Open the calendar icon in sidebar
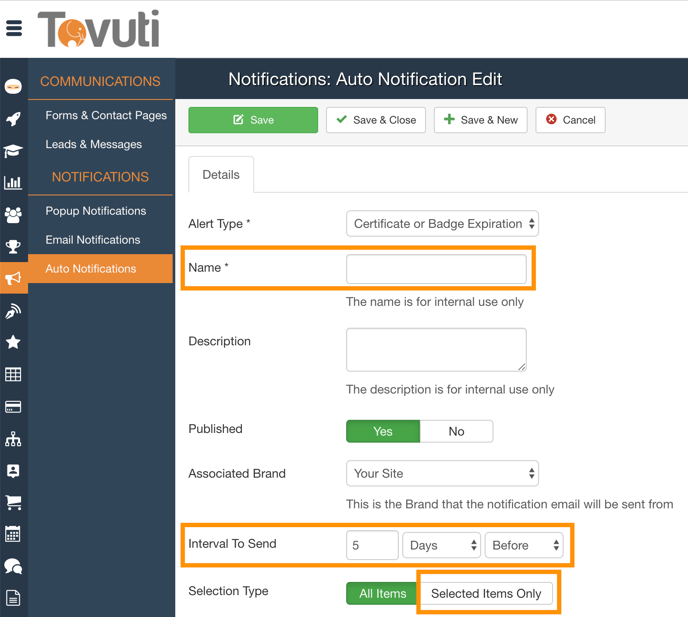The image size is (688, 617). click(x=13, y=534)
